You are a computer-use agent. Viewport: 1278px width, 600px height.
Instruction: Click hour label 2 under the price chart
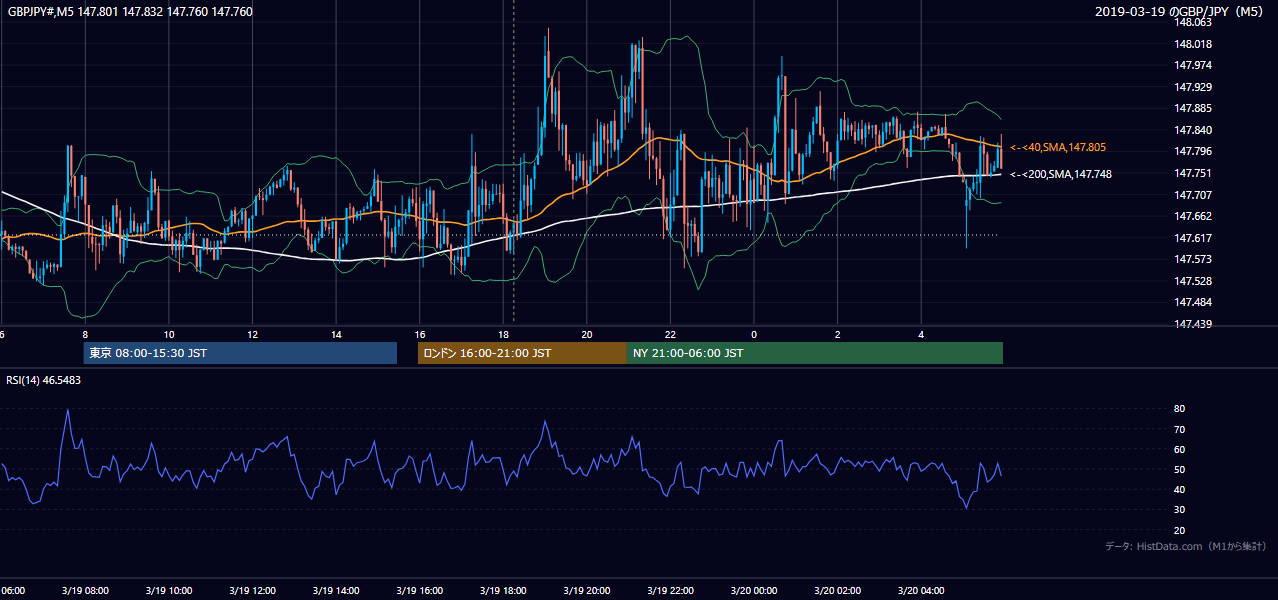pos(837,335)
